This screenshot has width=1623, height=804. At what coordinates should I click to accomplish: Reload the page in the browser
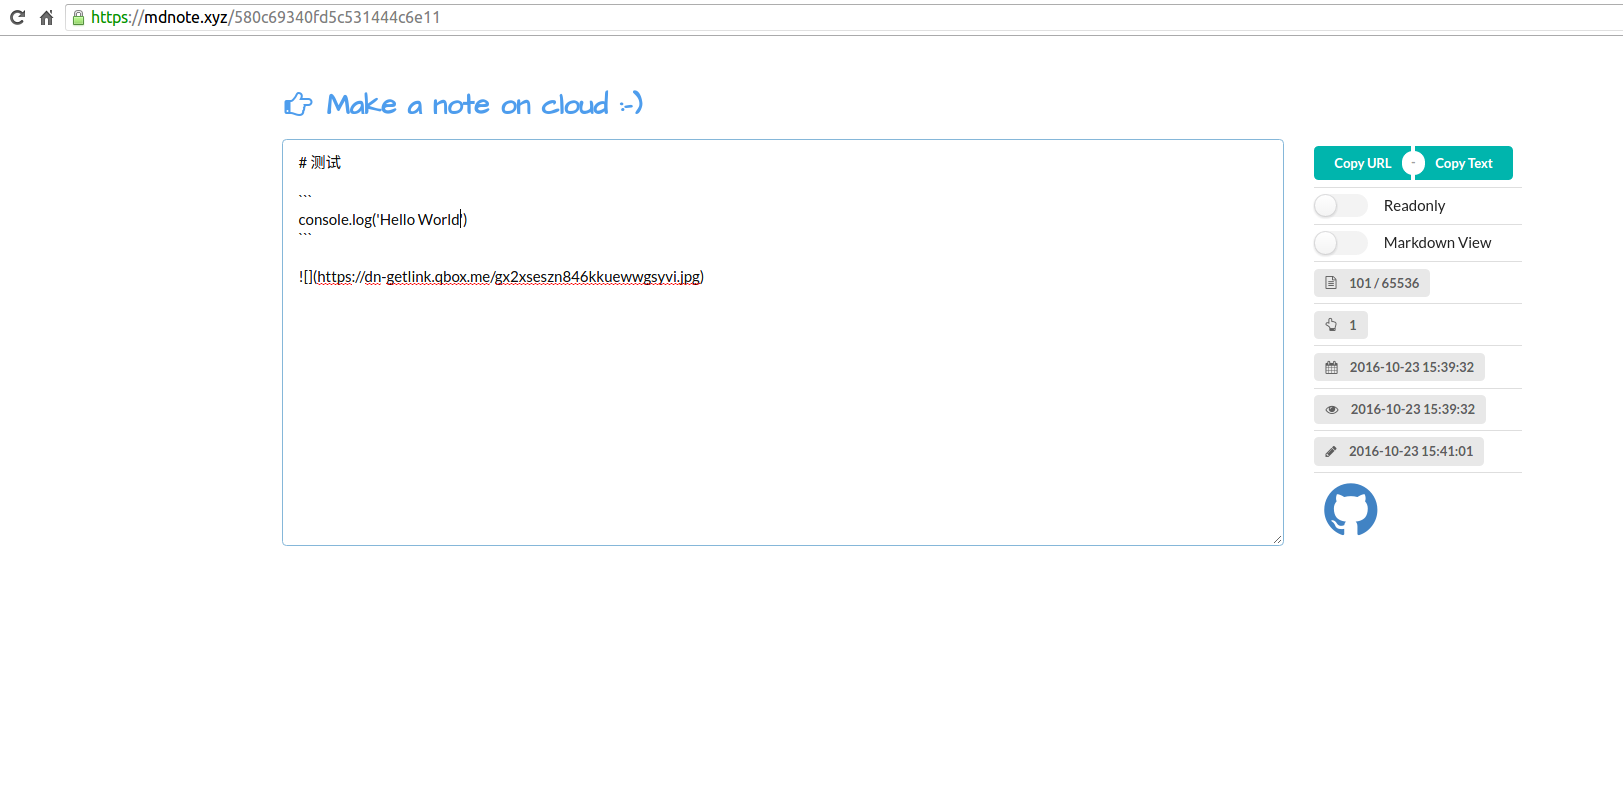[17, 17]
